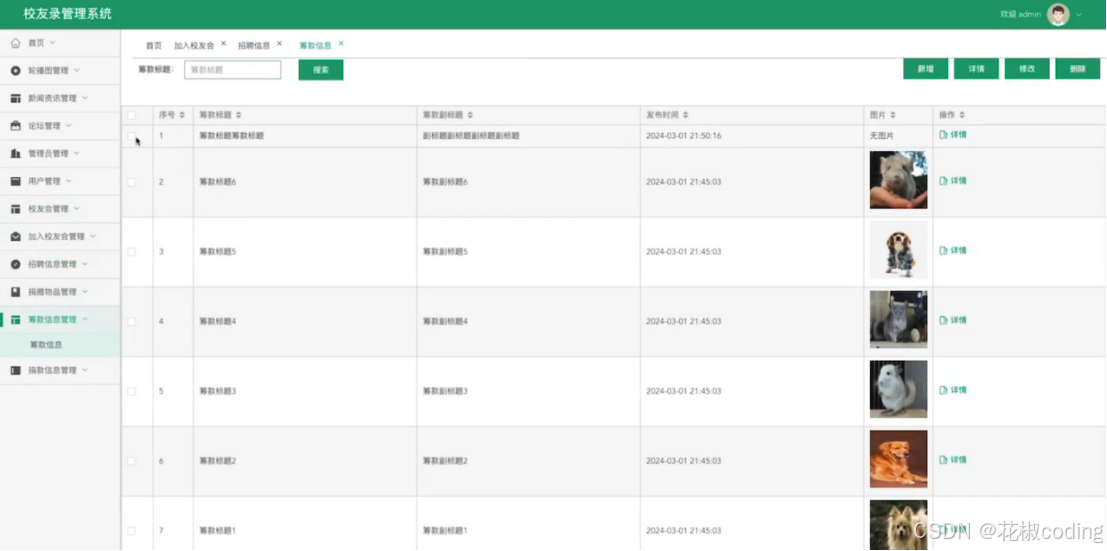Expand 论坛管理 menu chevron
The width and height of the screenshot is (1107, 551).
click(x=68, y=126)
